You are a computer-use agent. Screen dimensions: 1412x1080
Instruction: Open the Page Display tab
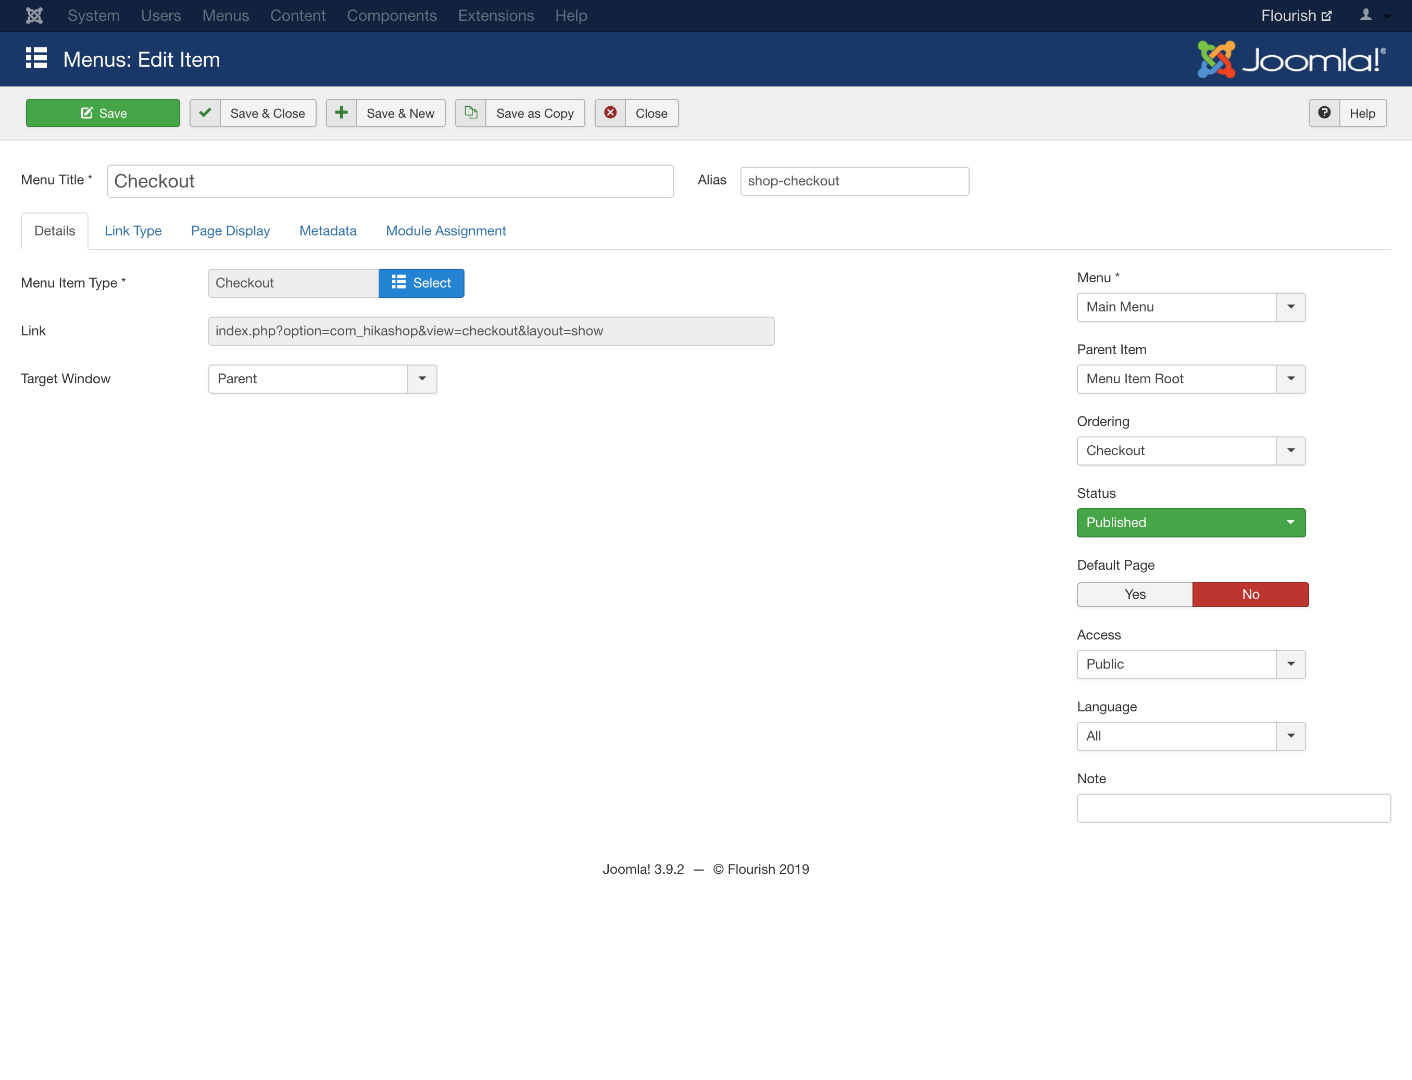point(230,231)
